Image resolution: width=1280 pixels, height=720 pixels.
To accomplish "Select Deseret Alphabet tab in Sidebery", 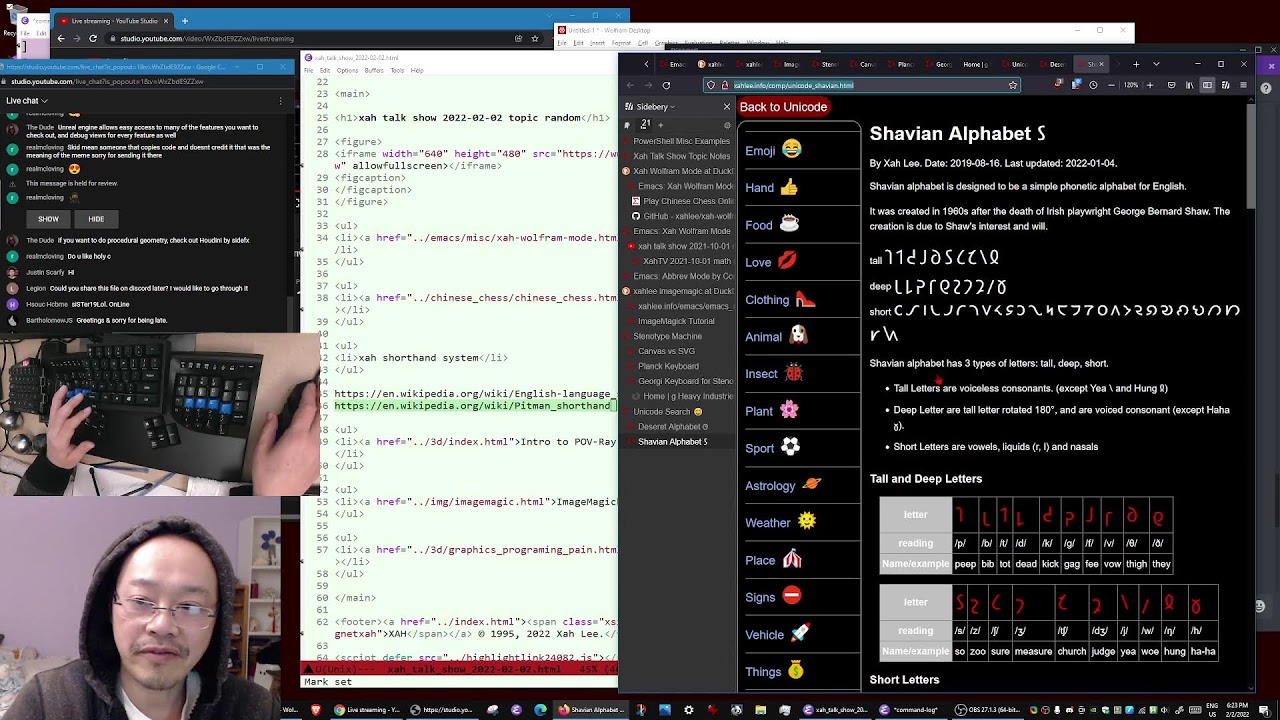I will 679,427.
